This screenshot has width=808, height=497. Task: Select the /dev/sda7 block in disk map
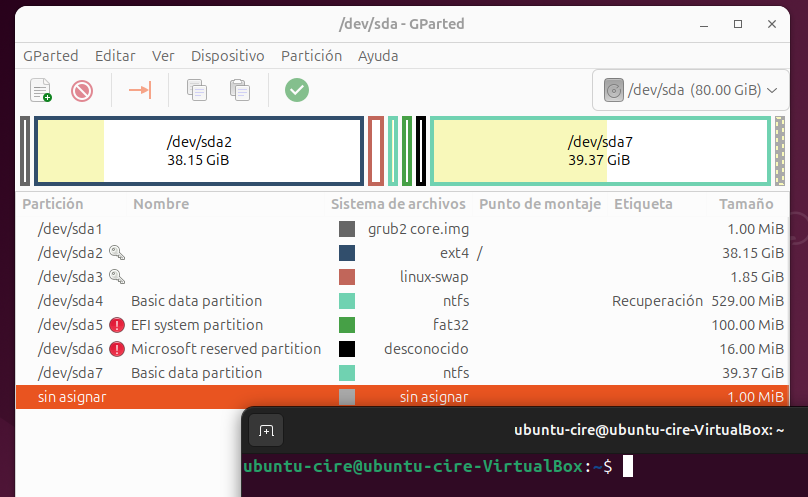coord(600,151)
